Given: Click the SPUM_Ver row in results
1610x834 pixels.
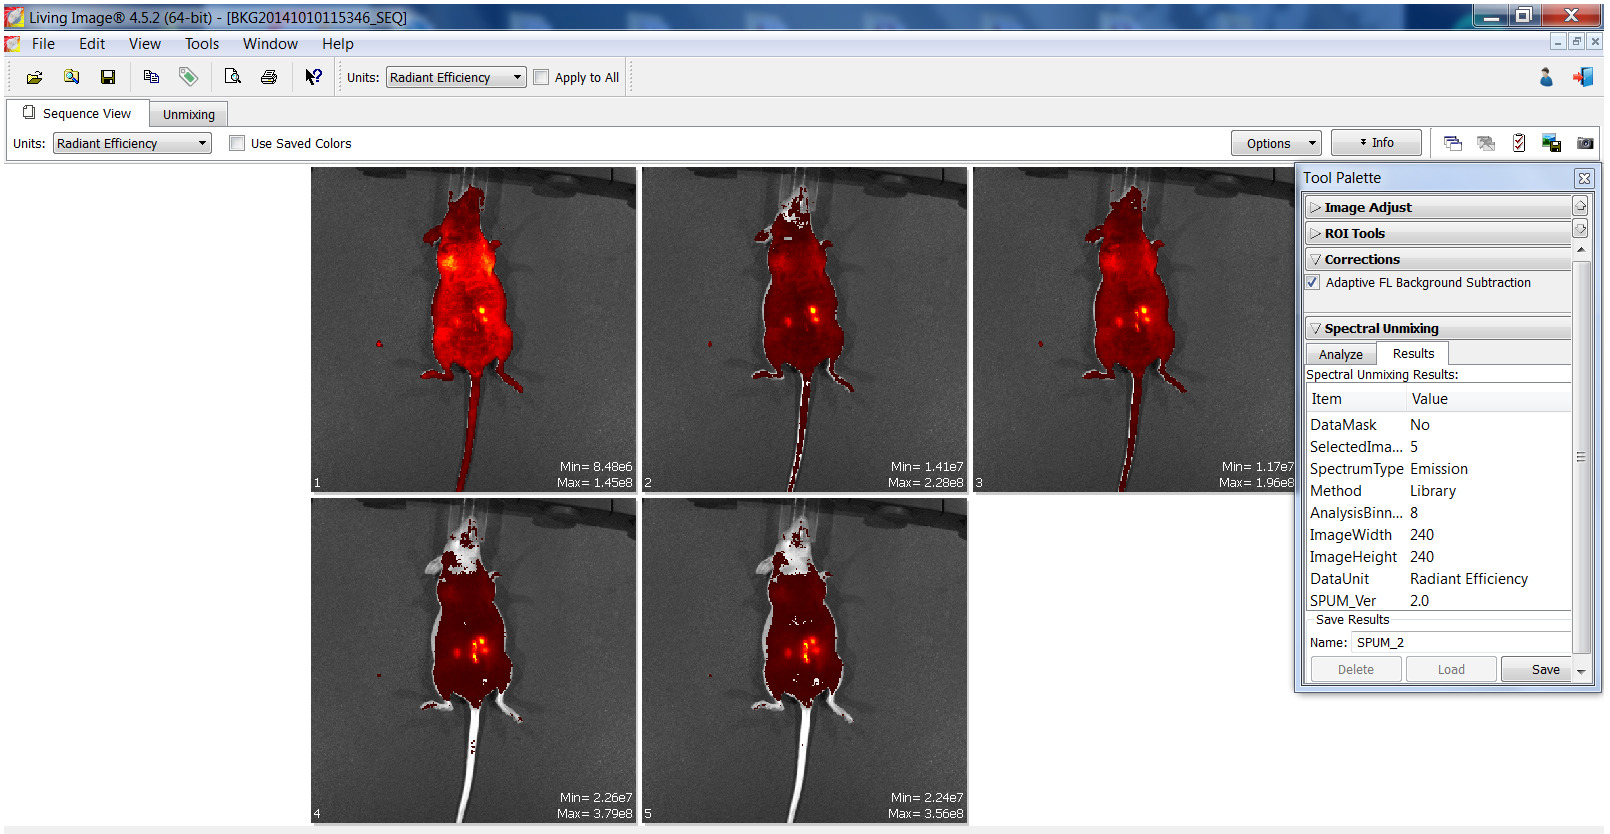Looking at the screenshot, I should (x=1438, y=600).
